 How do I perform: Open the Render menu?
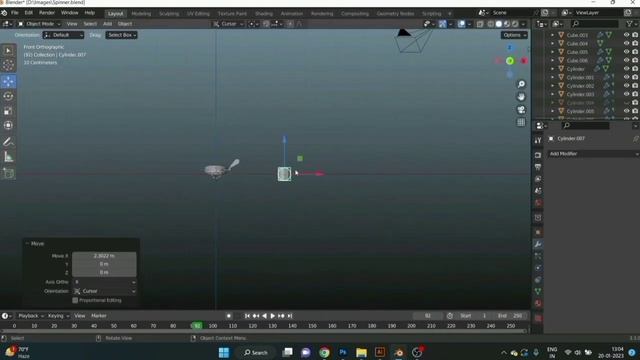pos(47,13)
